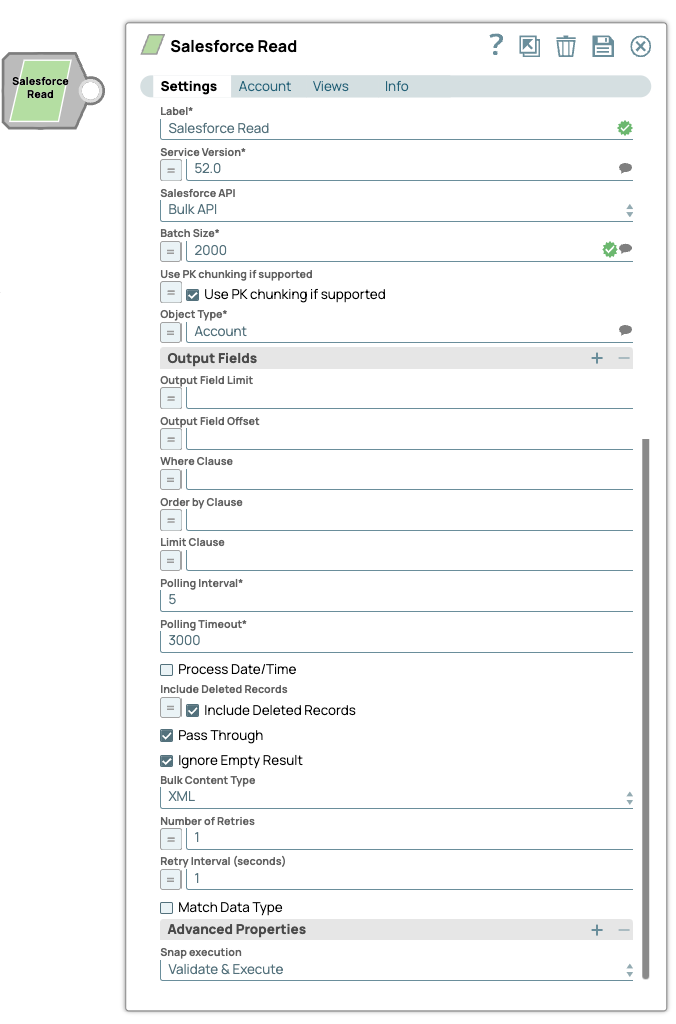Add an Output Fields row with plus

tap(597, 358)
